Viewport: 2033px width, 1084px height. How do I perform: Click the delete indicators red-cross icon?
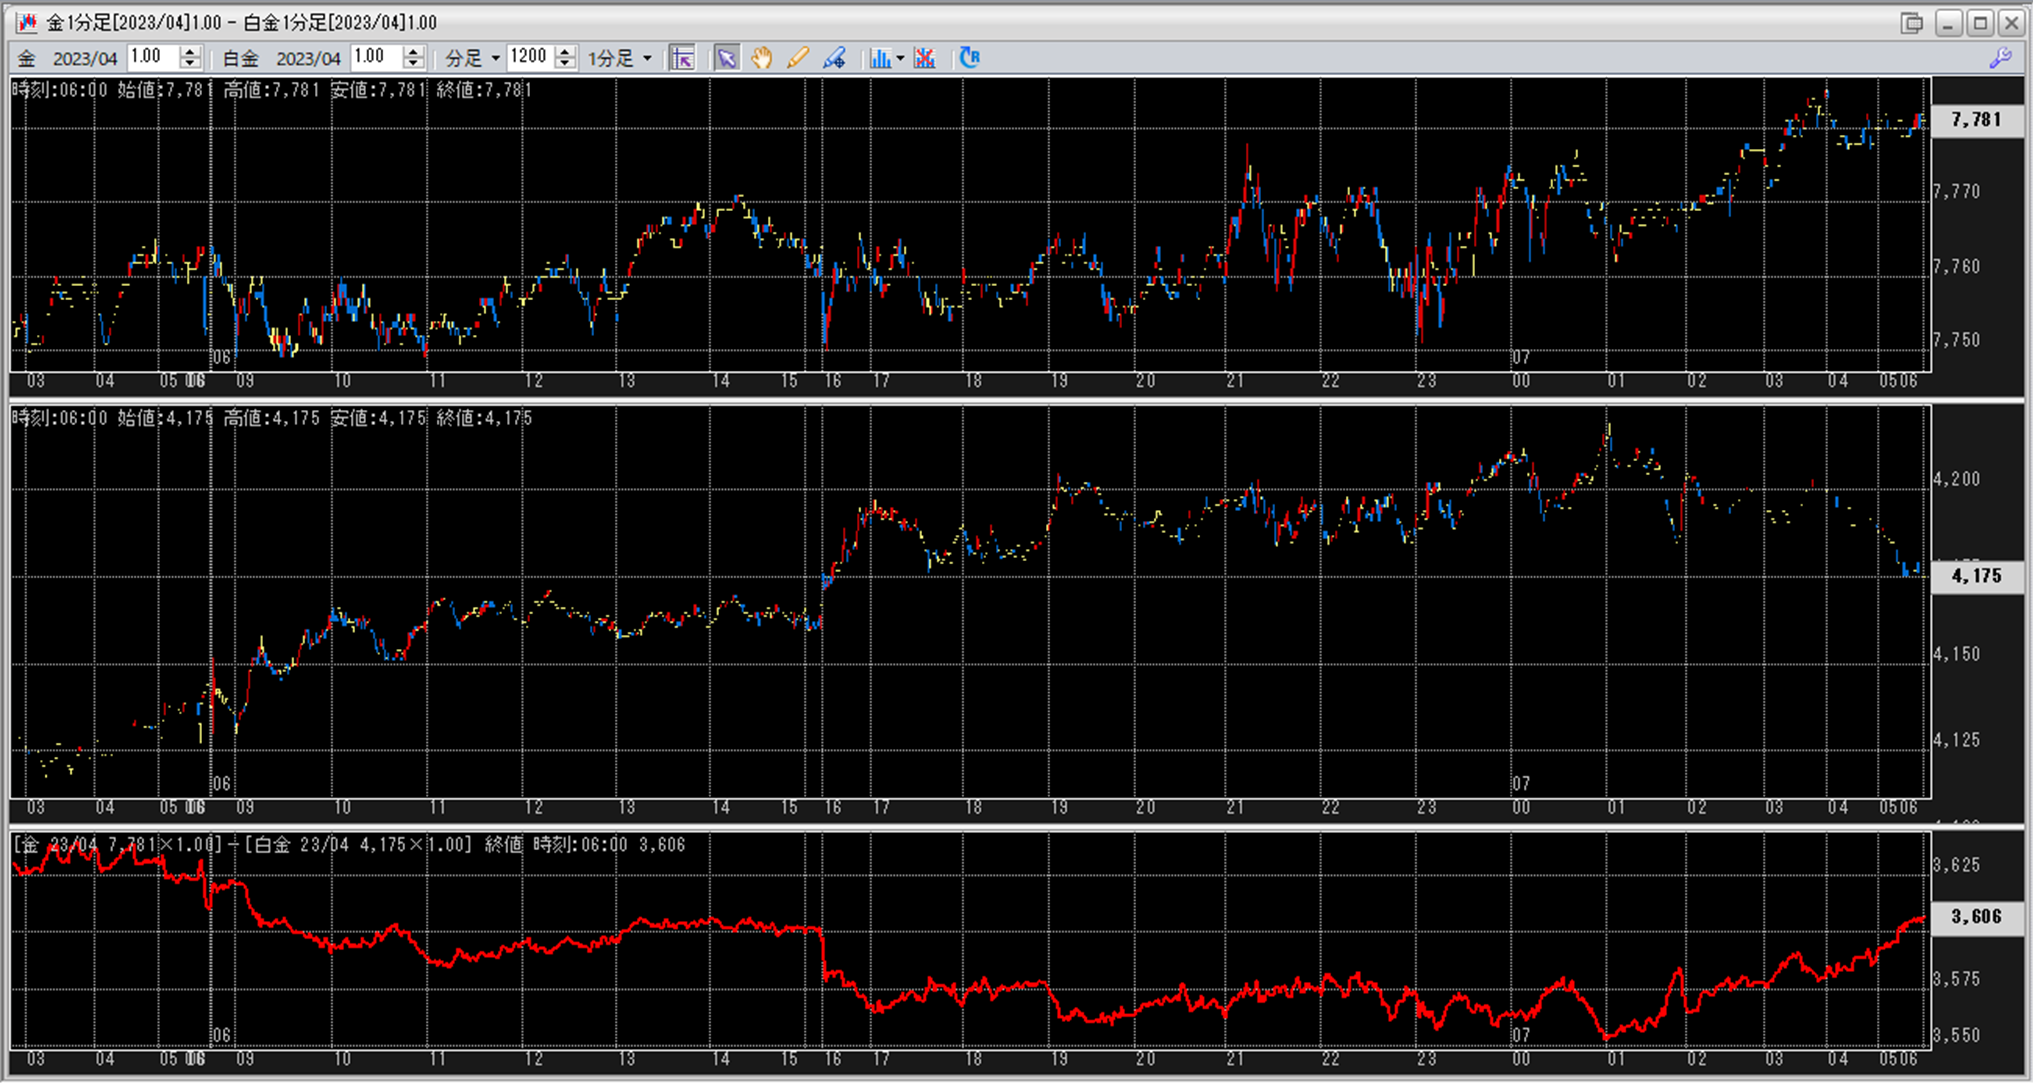click(925, 58)
